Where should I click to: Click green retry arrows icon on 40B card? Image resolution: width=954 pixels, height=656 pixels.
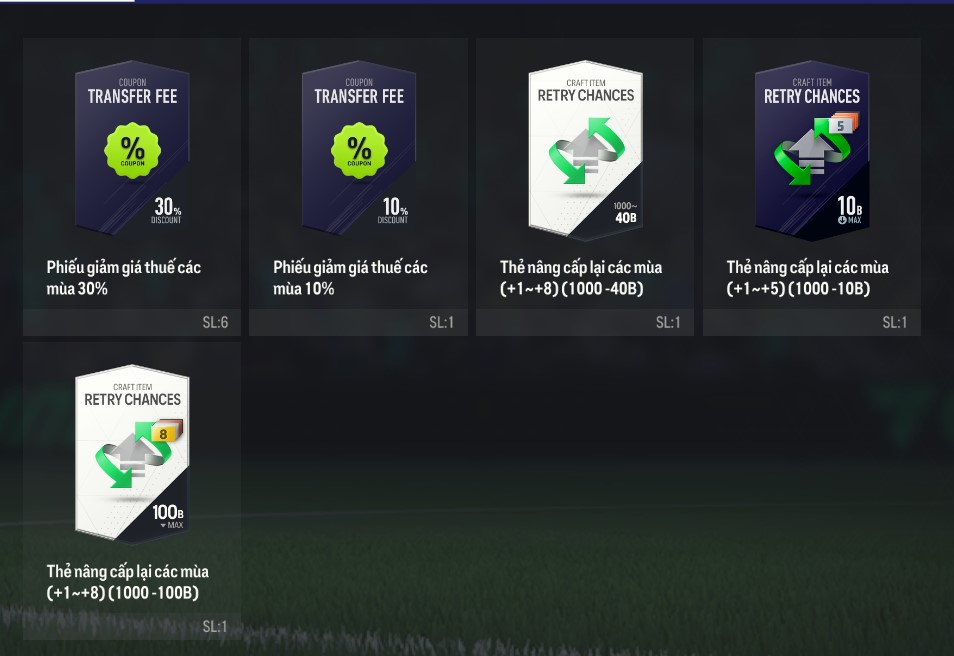pos(587,150)
